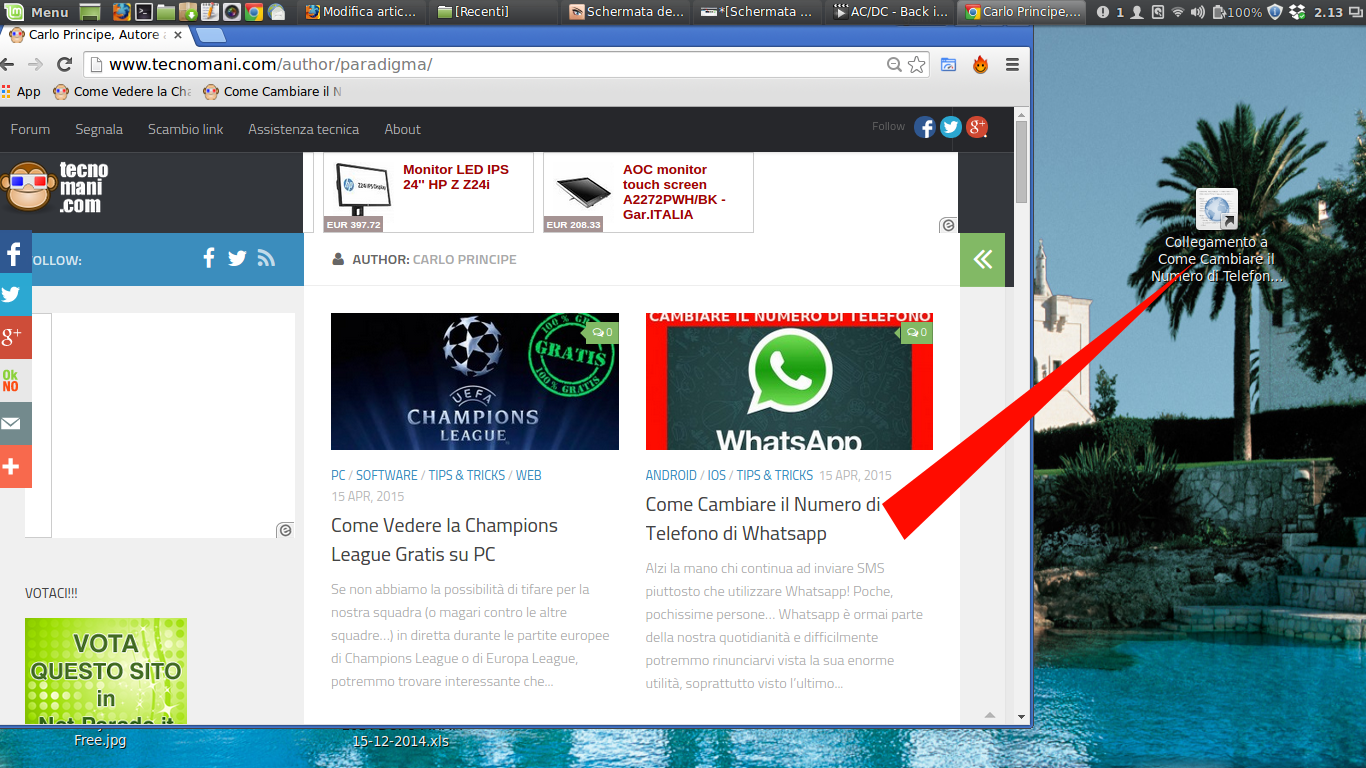Open the text editor notepad launcher

(209, 12)
